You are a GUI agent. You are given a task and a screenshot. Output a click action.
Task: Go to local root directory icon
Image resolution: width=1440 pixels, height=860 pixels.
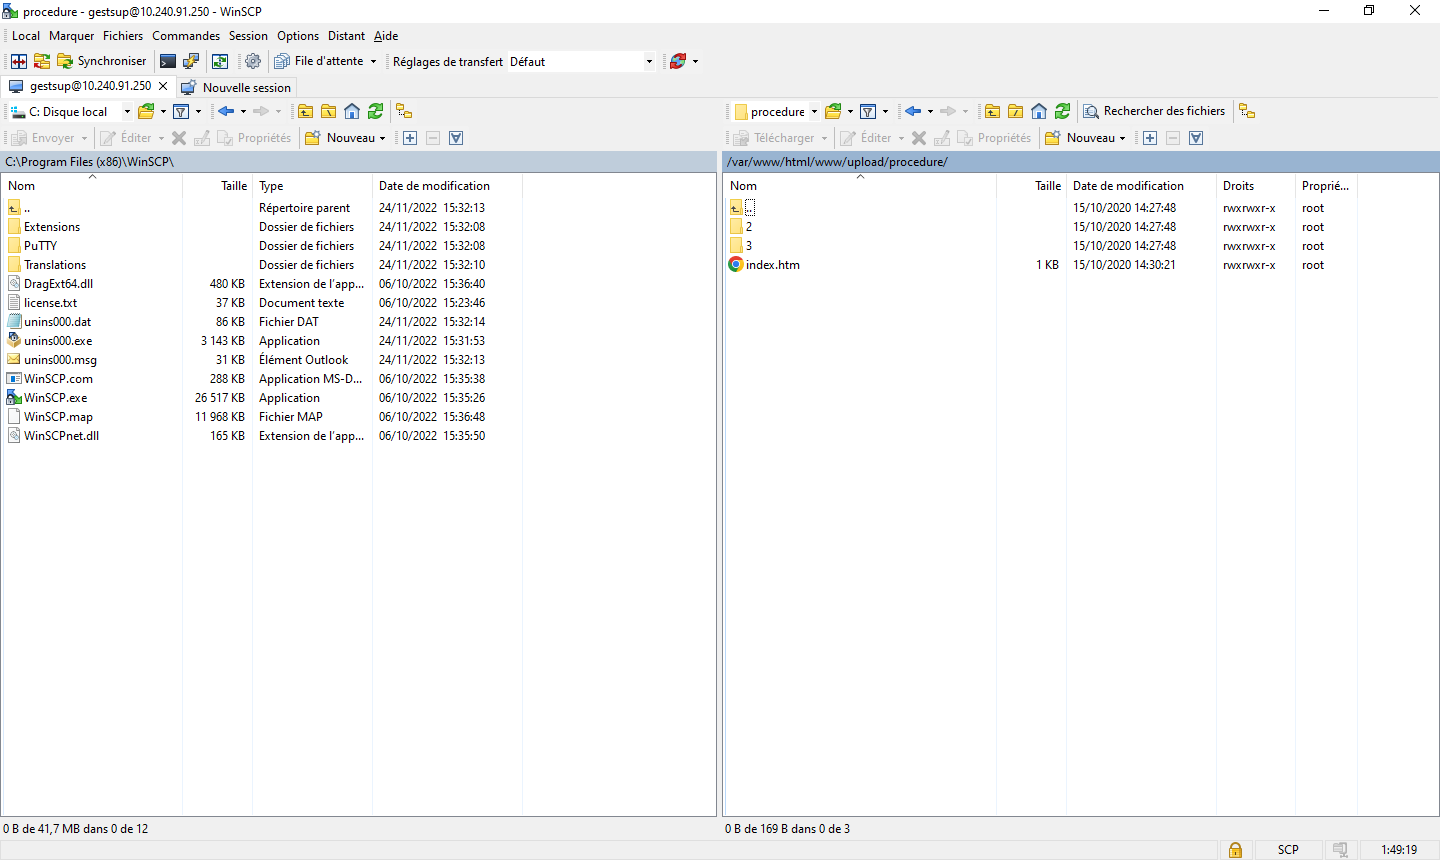coord(328,111)
